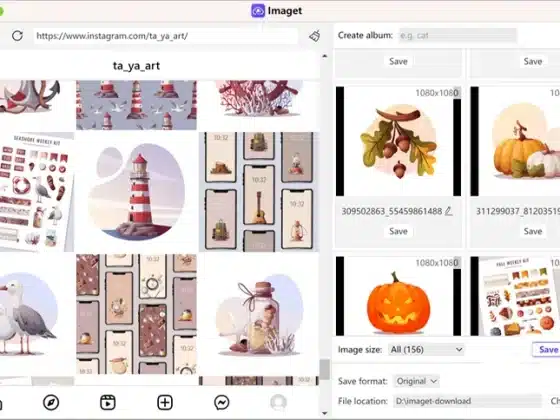Open the phone wallpapers with guitar post
The image size is (560, 420).
coord(259,192)
